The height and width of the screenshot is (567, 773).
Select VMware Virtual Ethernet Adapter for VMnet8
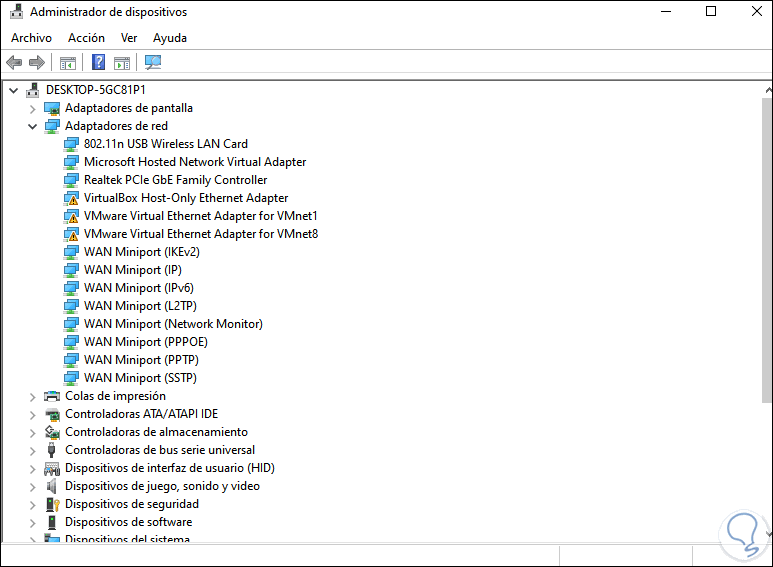[201, 234]
